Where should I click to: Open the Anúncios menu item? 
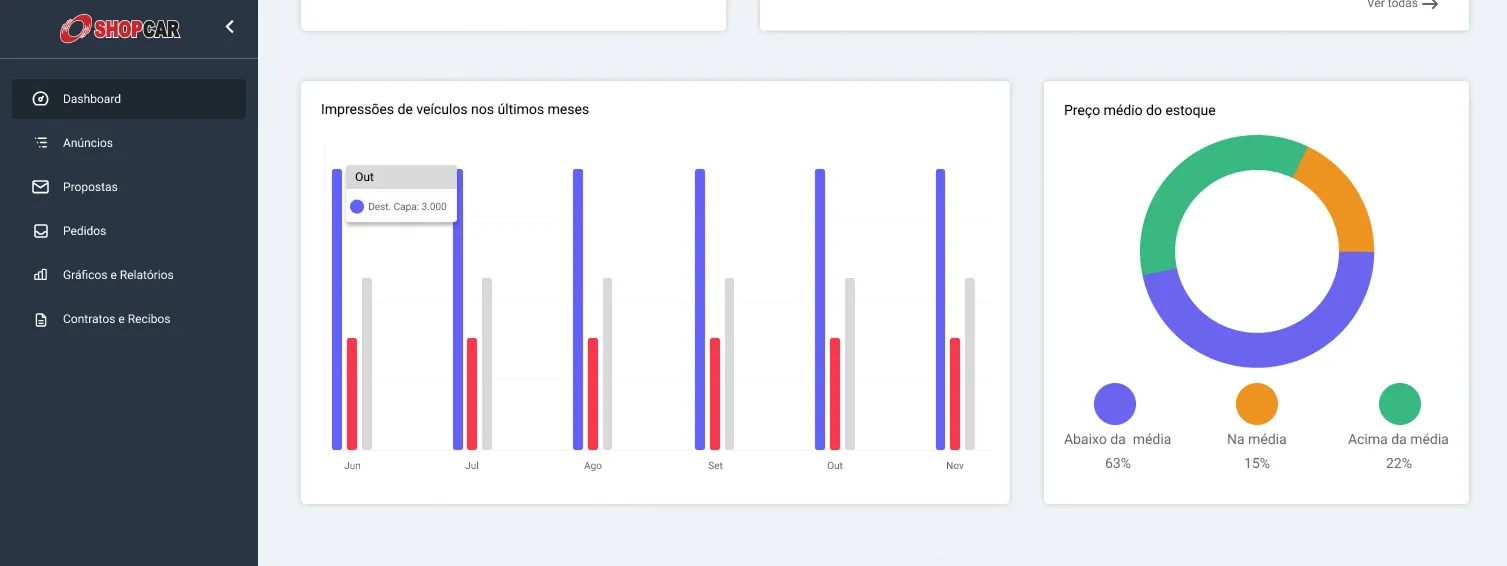click(88, 143)
